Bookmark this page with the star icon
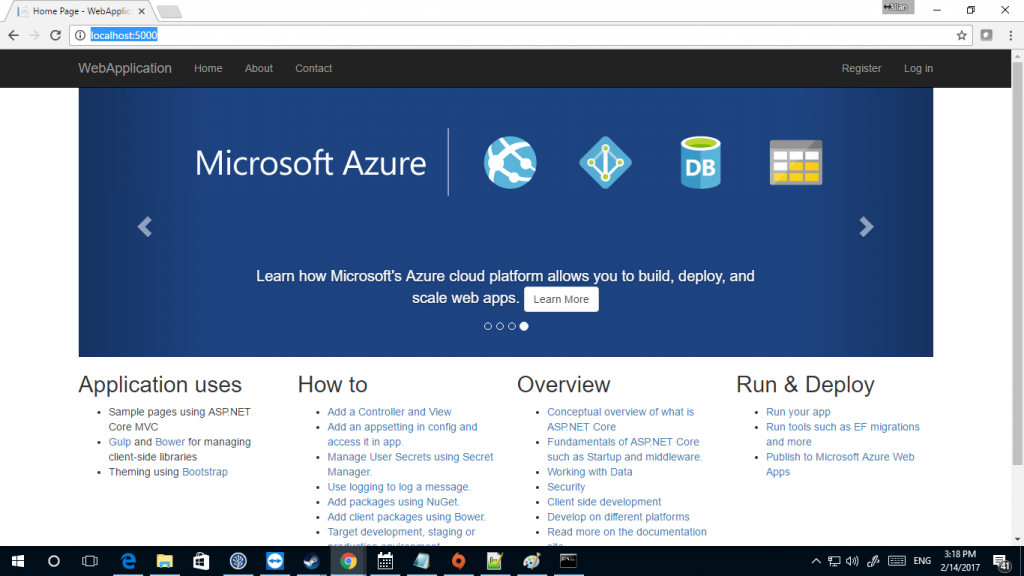 (x=961, y=35)
